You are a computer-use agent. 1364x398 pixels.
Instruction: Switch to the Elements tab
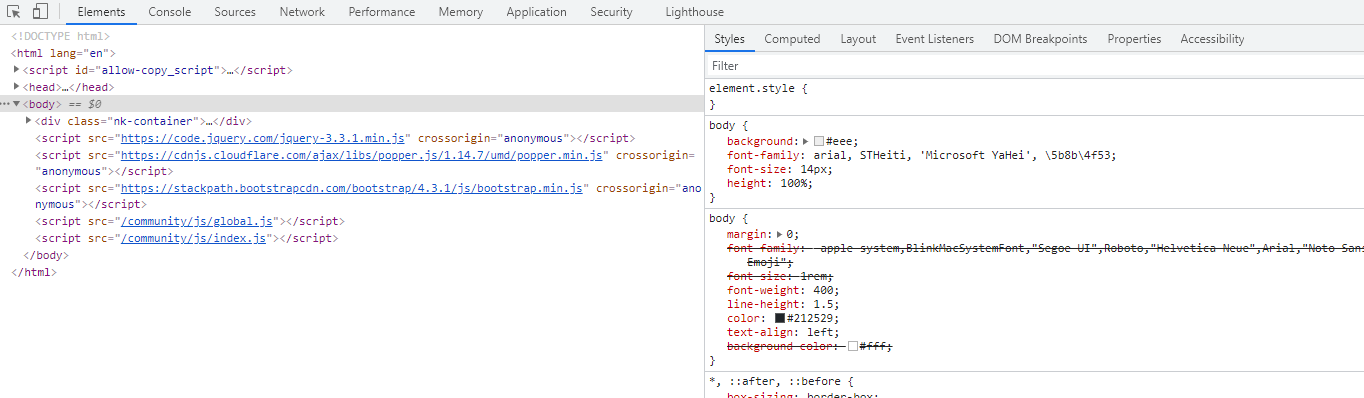[101, 12]
